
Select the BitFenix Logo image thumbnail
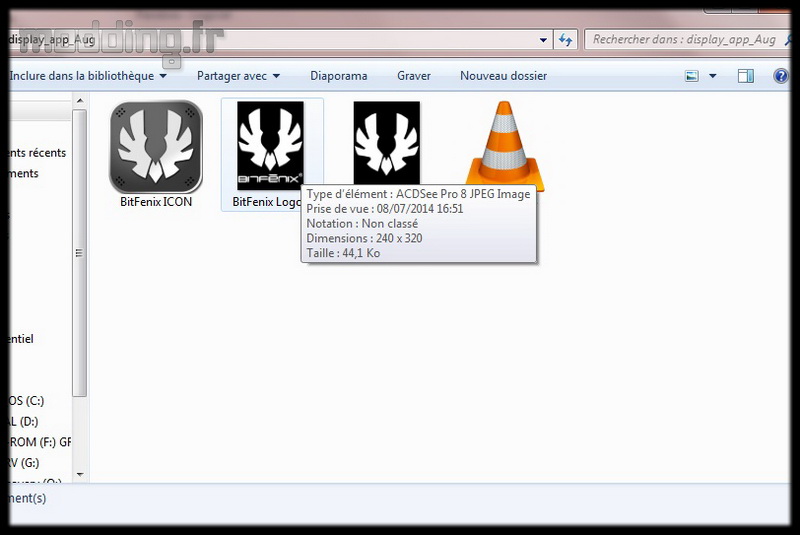pos(270,146)
